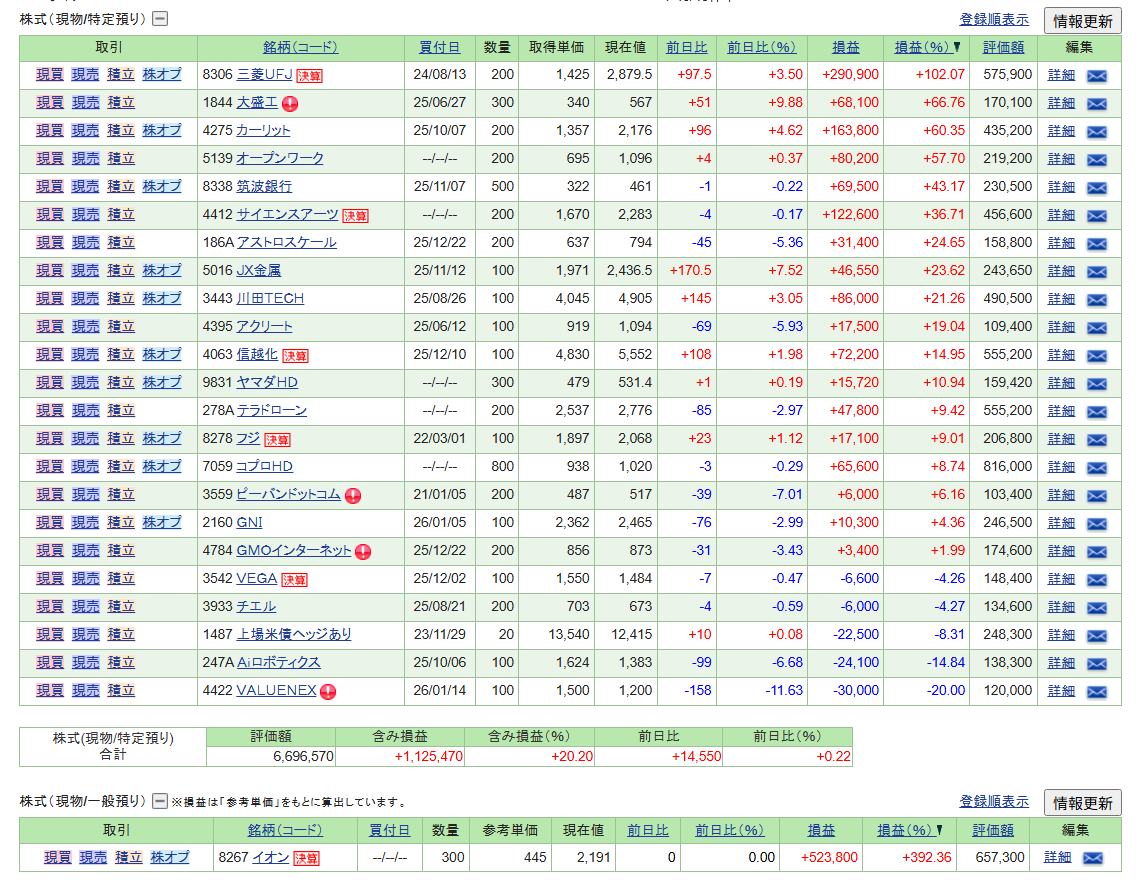Collapse the 株式(現物/一般預り) section
Viewport: 1139px width, 888px height.
pyautogui.click(x=159, y=801)
